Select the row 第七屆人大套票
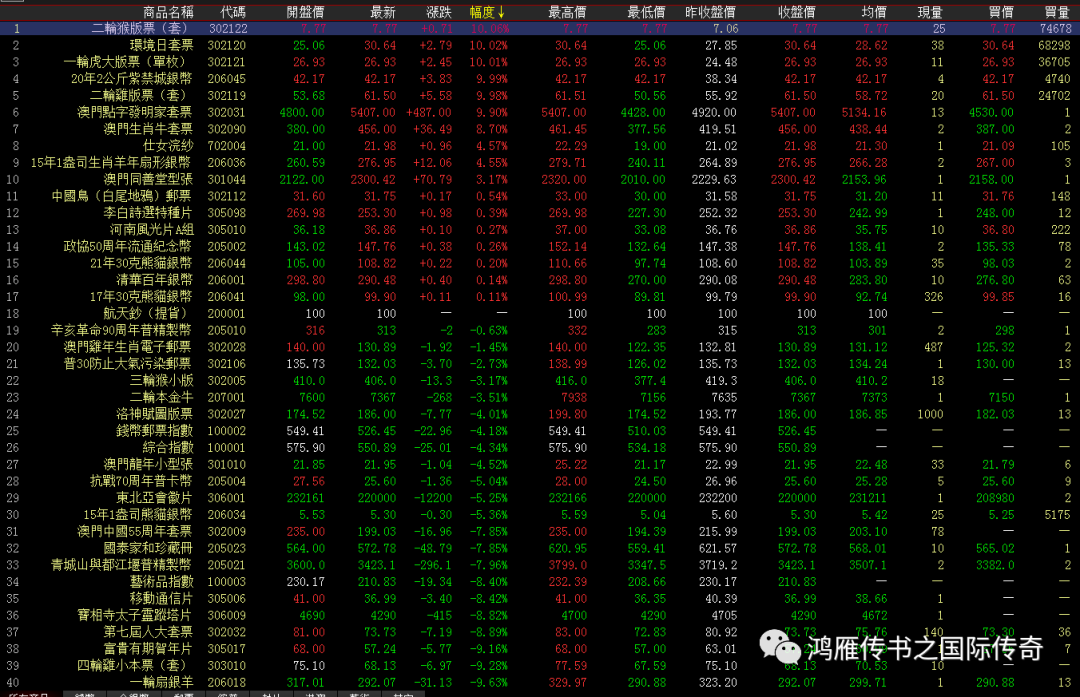The width and height of the screenshot is (1080, 697). tap(540, 632)
